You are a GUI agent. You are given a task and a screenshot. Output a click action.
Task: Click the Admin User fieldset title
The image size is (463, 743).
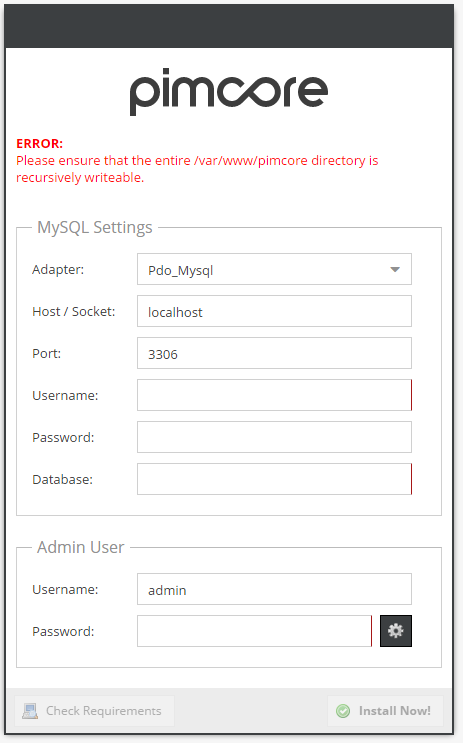click(81, 547)
